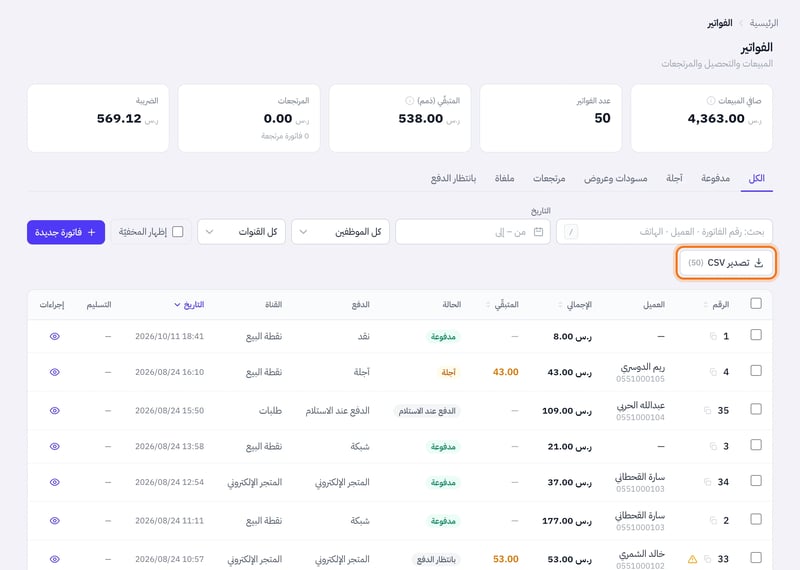Click customer name عبدالله الحربي
800x570 pixels.
[x=640, y=406]
